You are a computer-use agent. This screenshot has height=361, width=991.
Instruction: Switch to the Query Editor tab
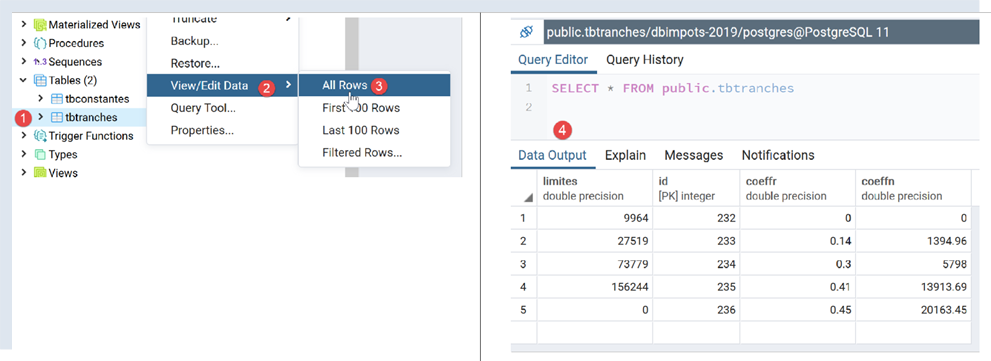[553, 60]
